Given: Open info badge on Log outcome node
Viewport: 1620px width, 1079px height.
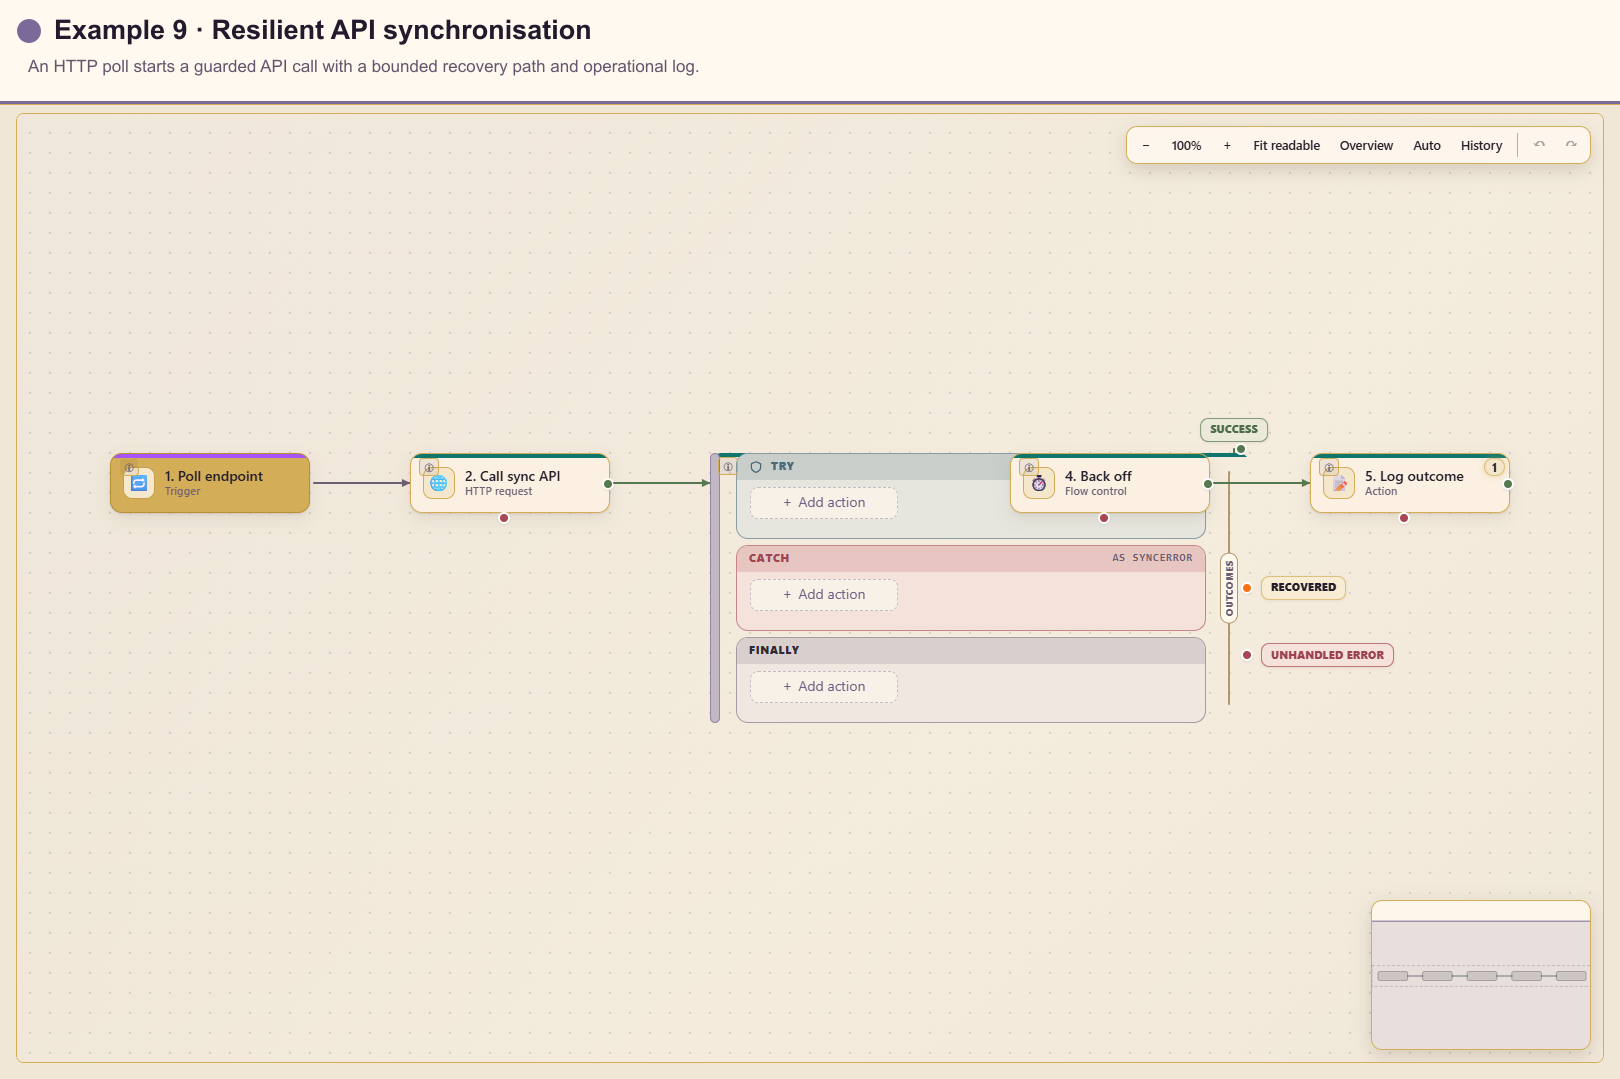Looking at the screenshot, I should pyautogui.click(x=1329, y=468).
